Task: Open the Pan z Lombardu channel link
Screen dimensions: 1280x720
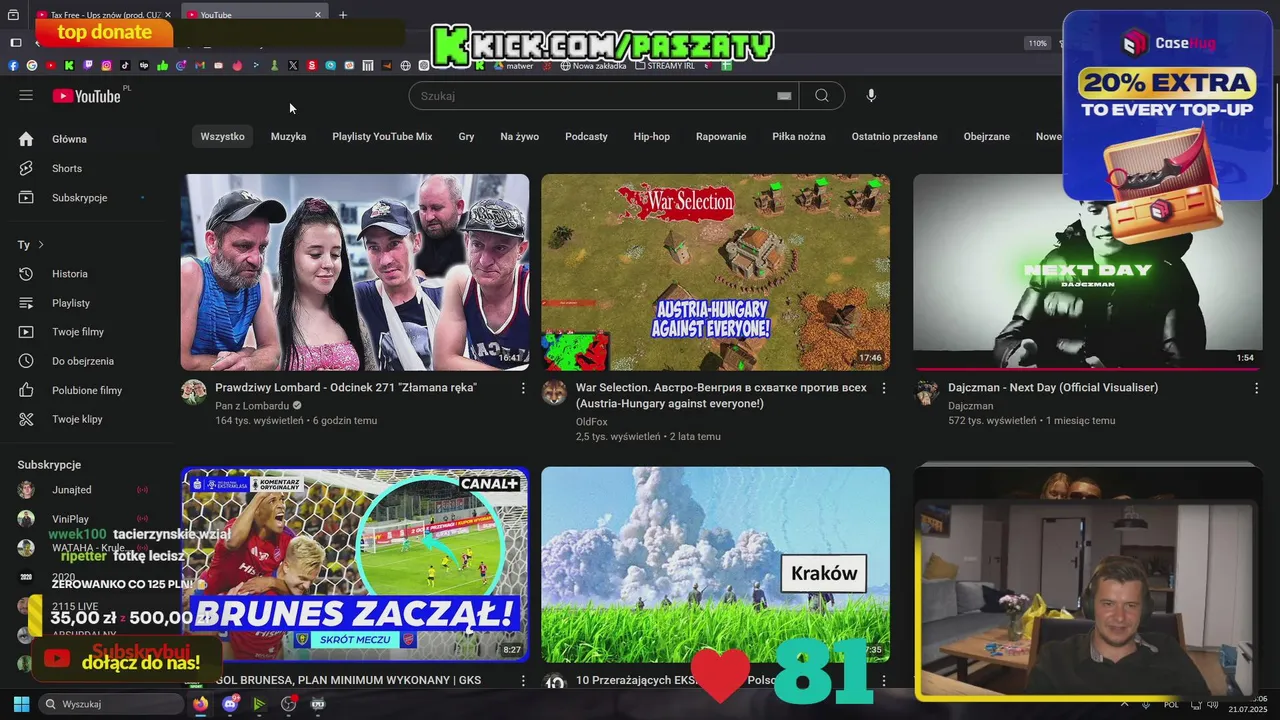Action: (x=252, y=406)
